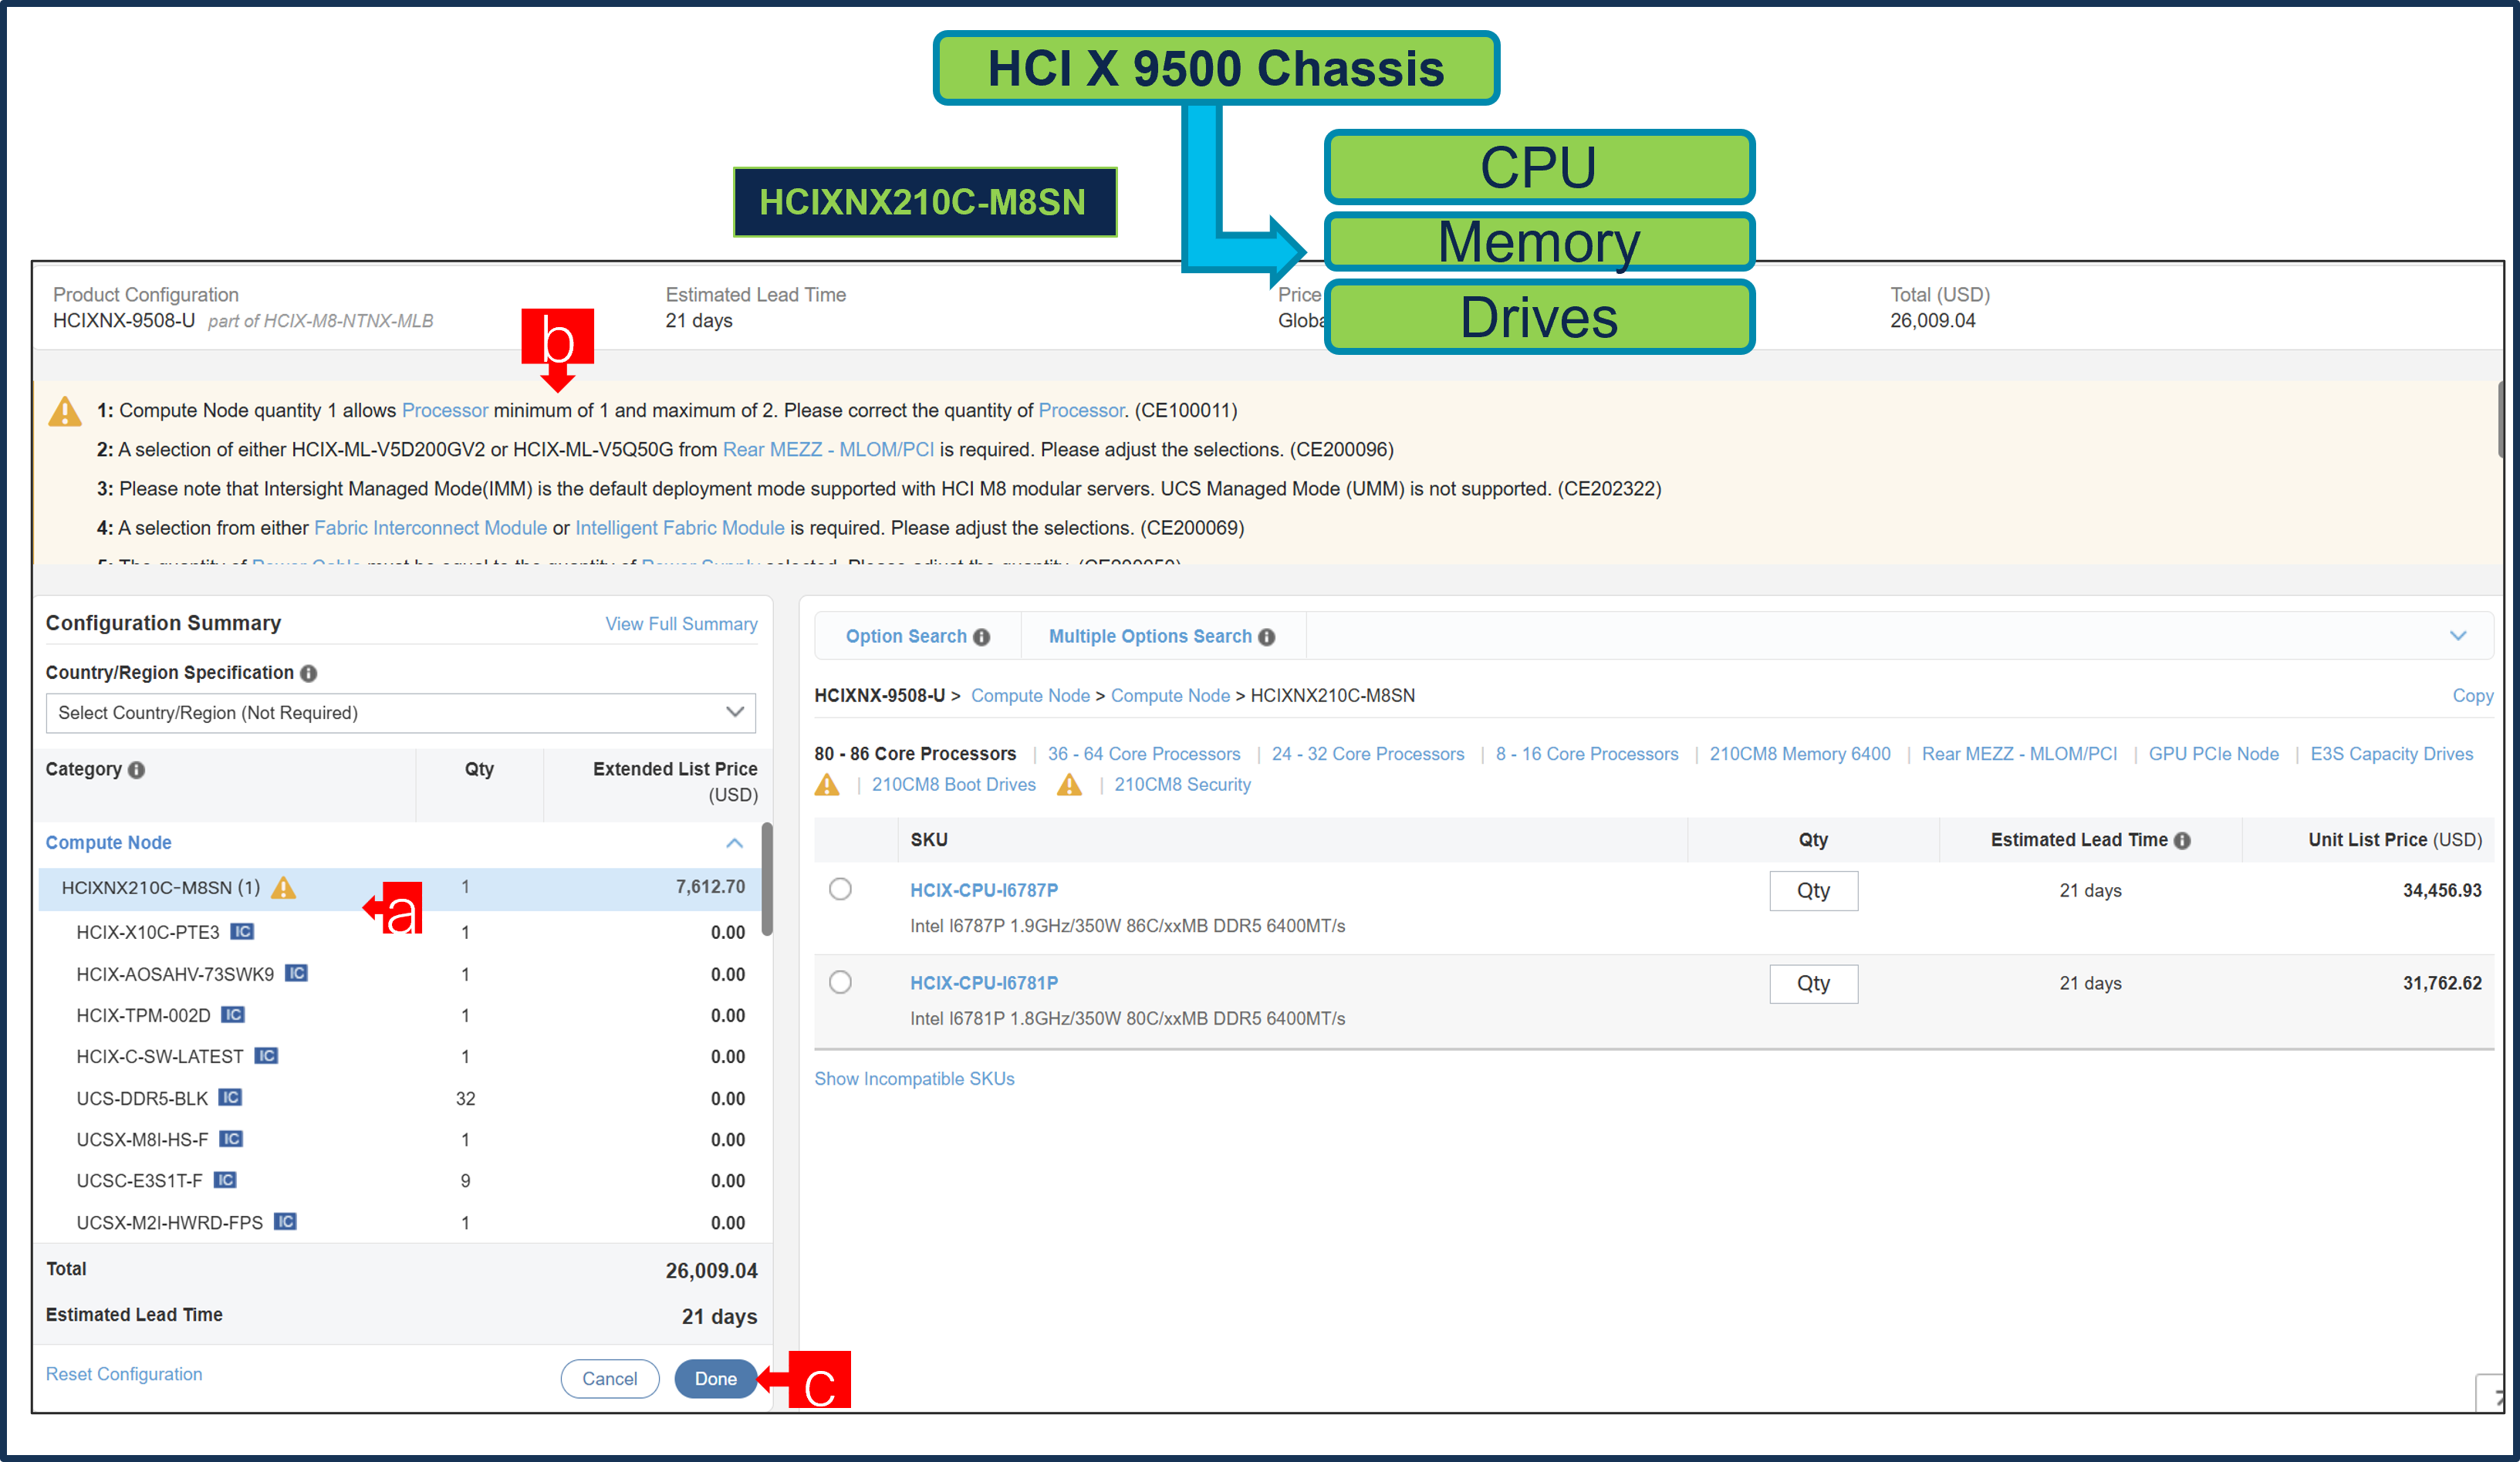Click the Qty field for HCIX-CPU-I6787P
The height and width of the screenshot is (1462, 2520).
tap(1813, 890)
